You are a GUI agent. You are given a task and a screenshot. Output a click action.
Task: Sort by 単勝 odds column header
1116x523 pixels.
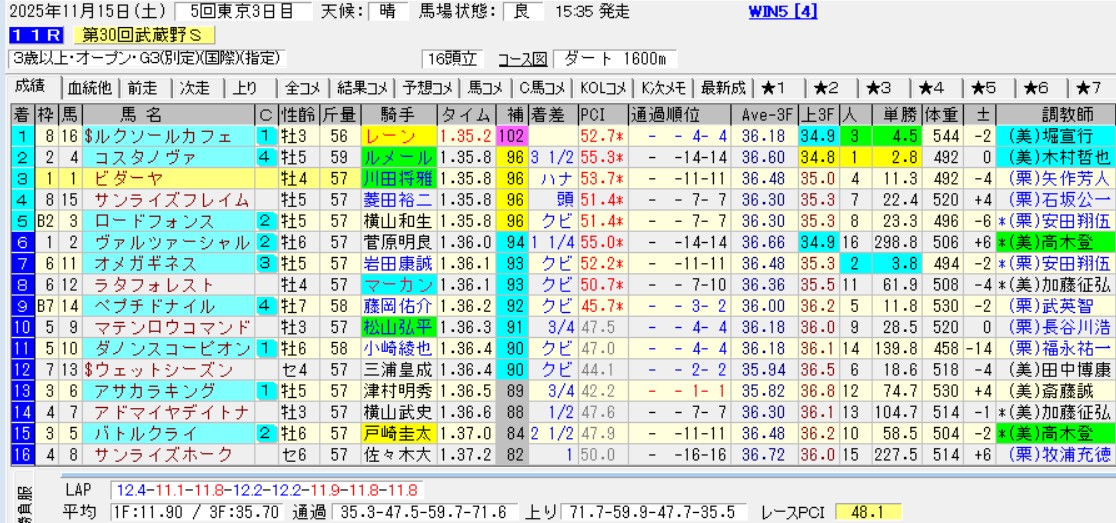(883, 112)
